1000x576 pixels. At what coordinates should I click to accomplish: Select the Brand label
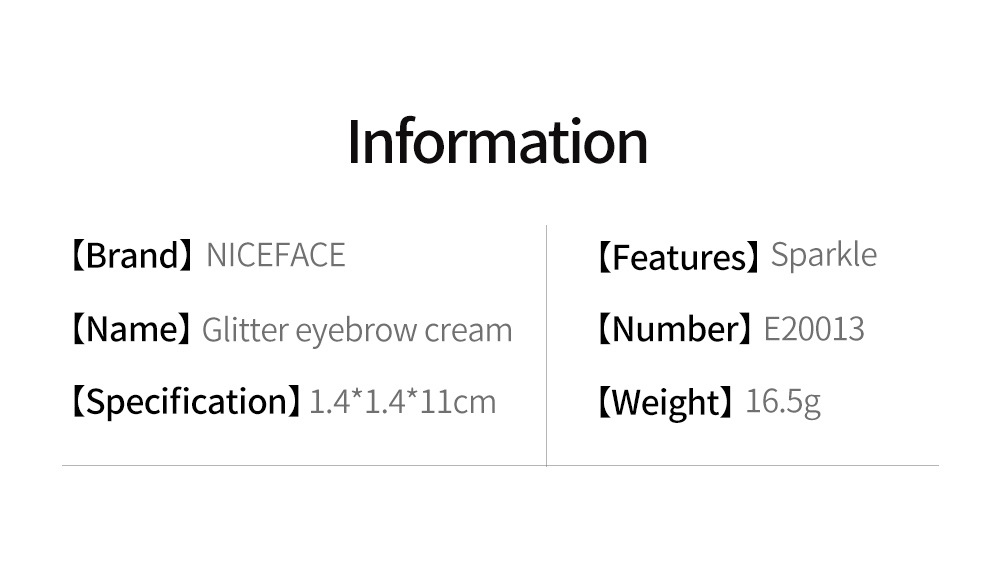click(132, 256)
